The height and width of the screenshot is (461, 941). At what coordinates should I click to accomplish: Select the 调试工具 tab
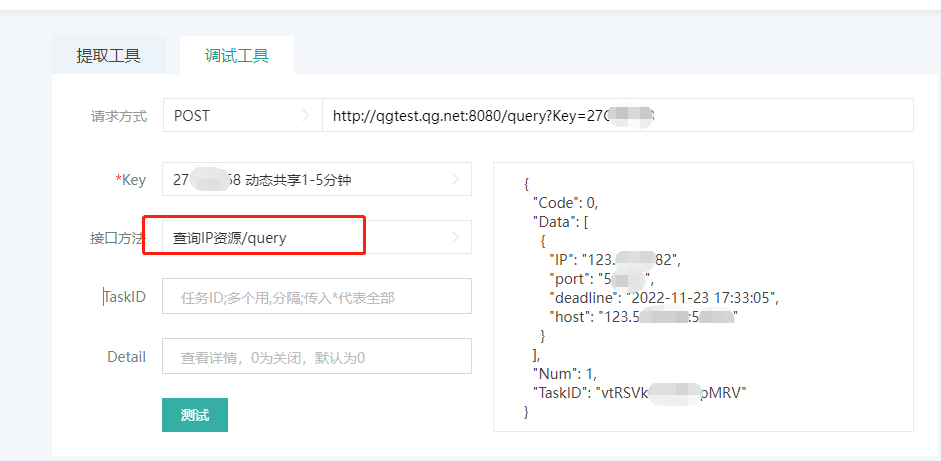click(237, 55)
